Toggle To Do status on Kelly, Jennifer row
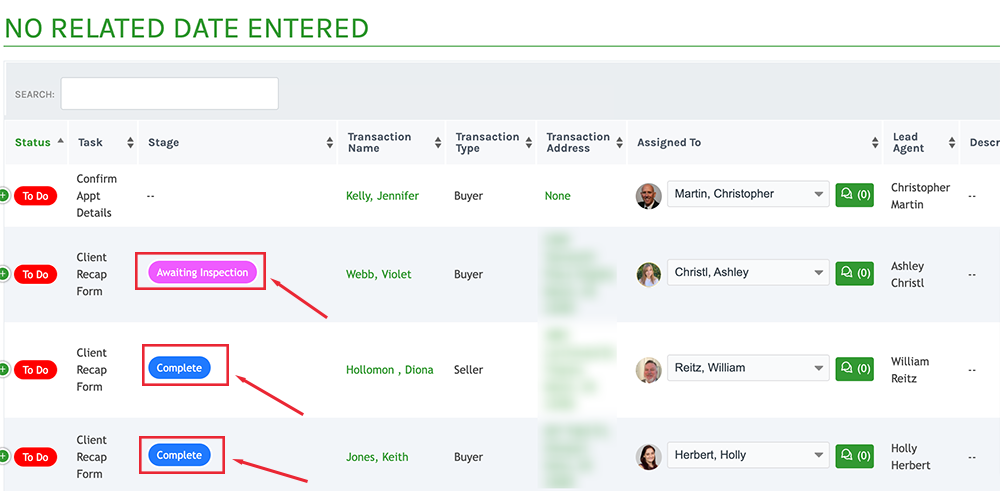The width and height of the screenshot is (1000, 491). 36,196
